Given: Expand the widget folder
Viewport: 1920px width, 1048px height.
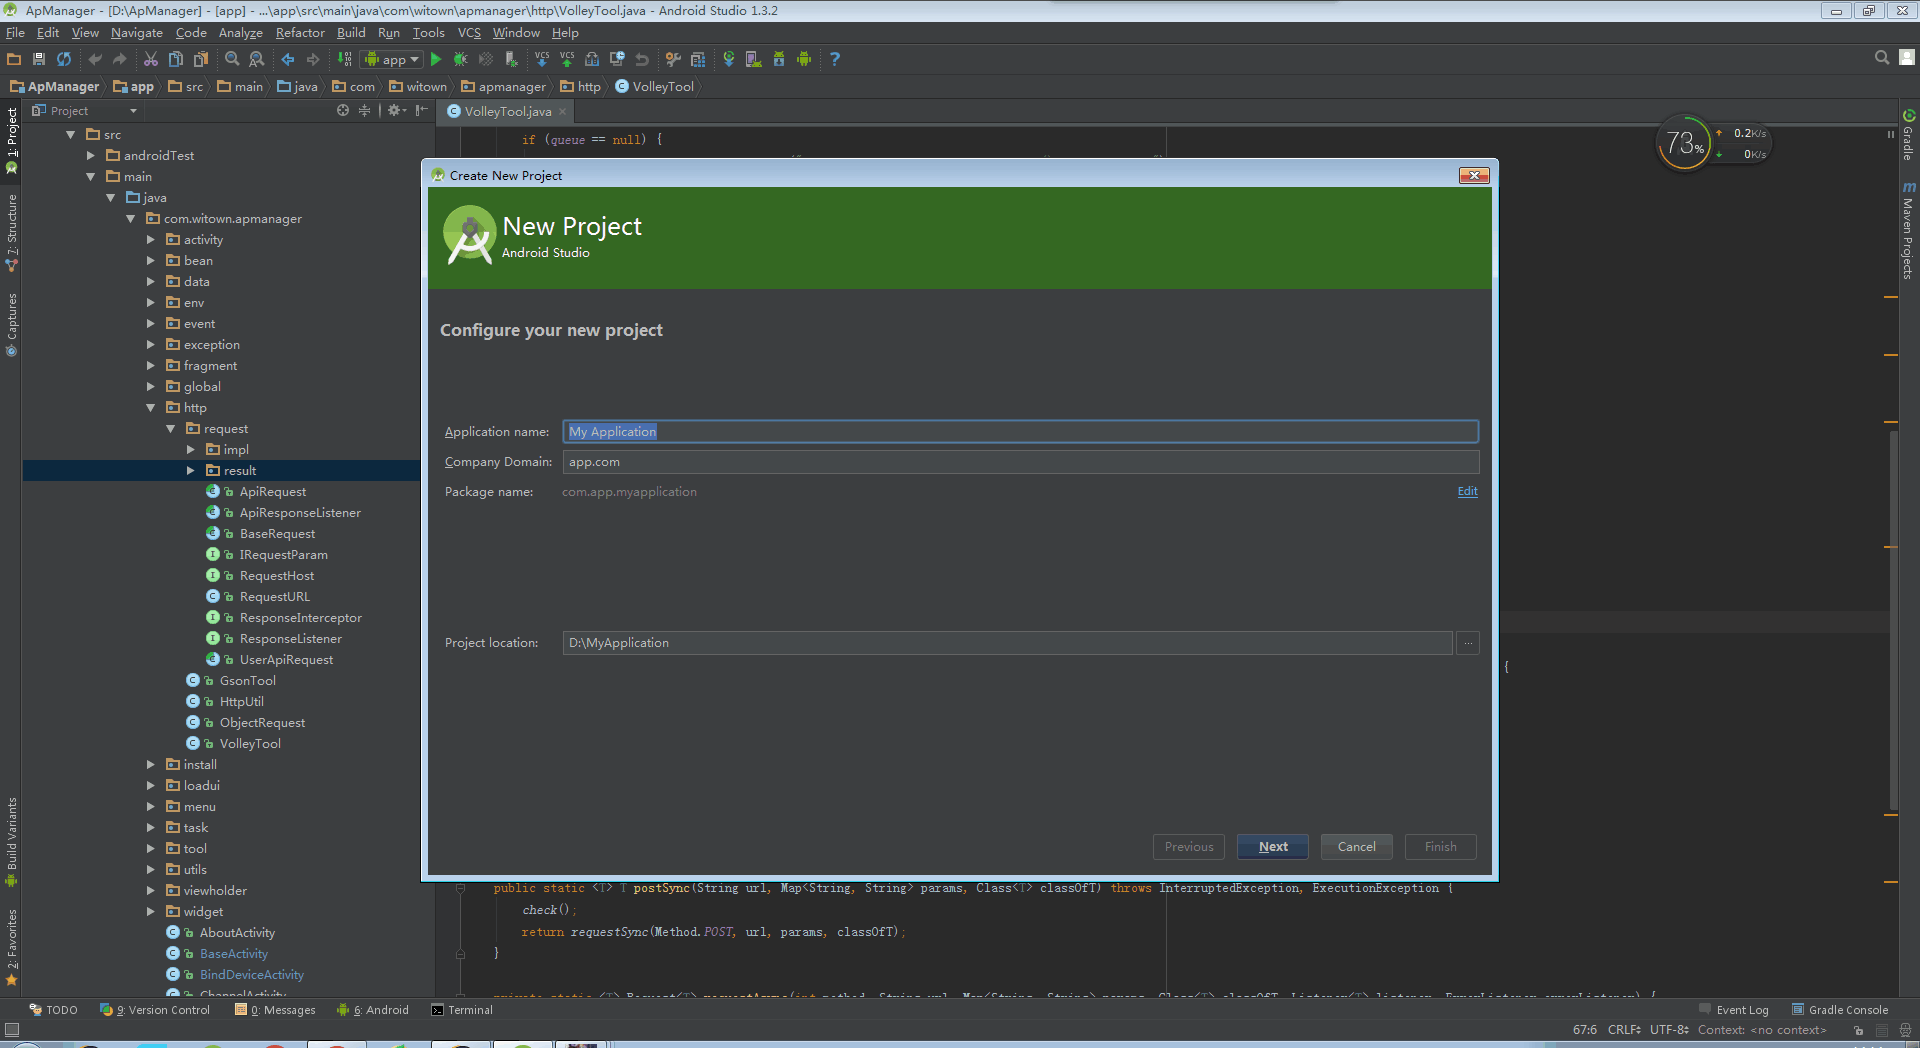Looking at the screenshot, I should (x=151, y=912).
